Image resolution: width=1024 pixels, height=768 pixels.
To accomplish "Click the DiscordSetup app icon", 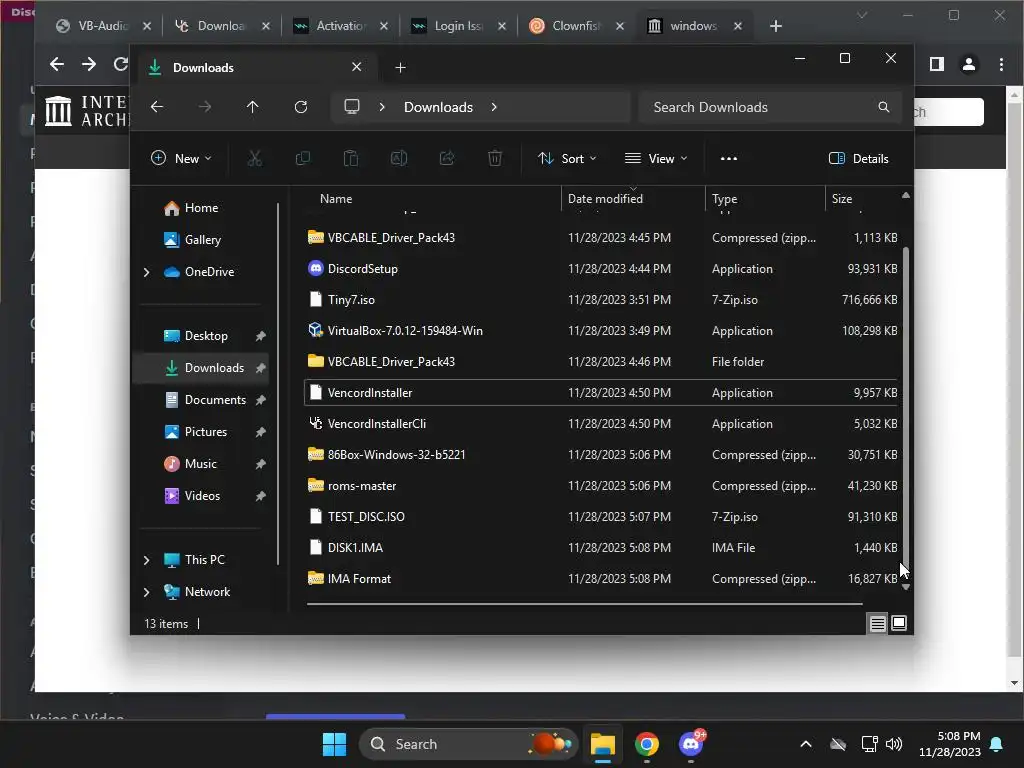I will [x=315, y=268].
